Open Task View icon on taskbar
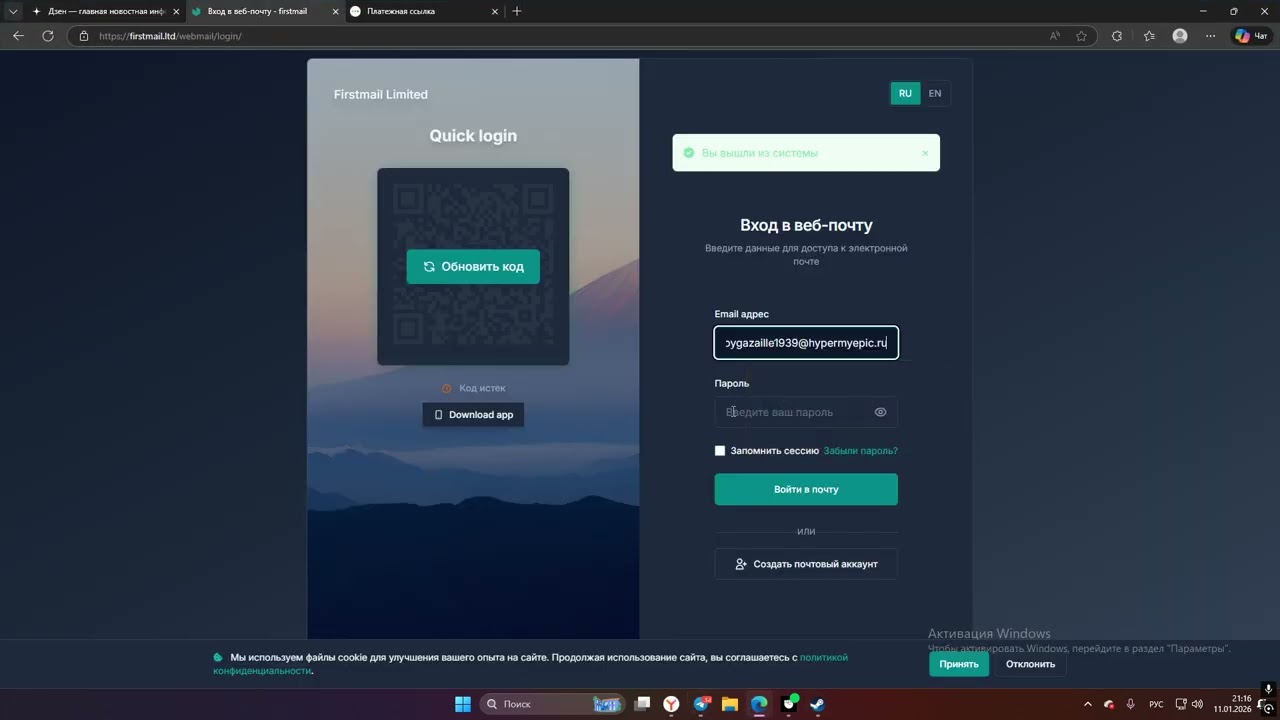The height and width of the screenshot is (720, 1280). coord(643,704)
